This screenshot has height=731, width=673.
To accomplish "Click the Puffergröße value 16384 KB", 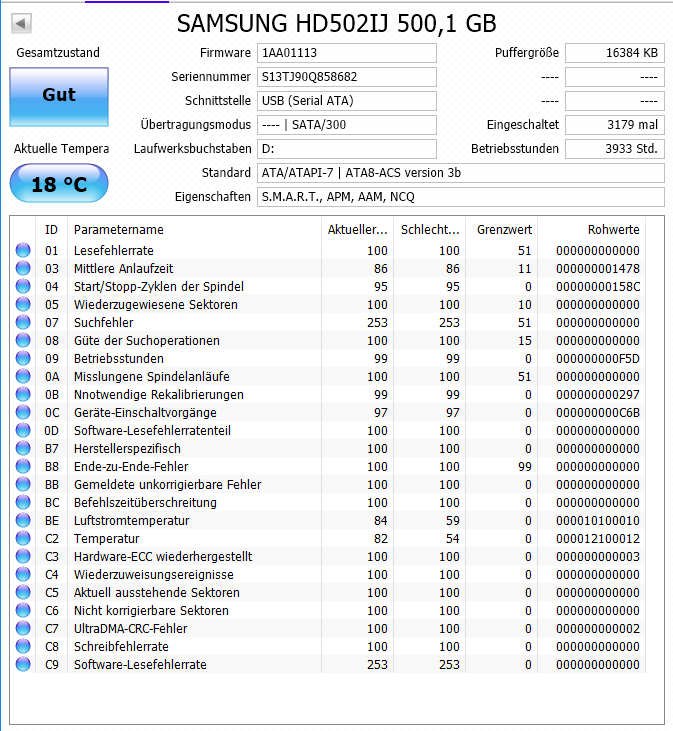I will [x=615, y=53].
